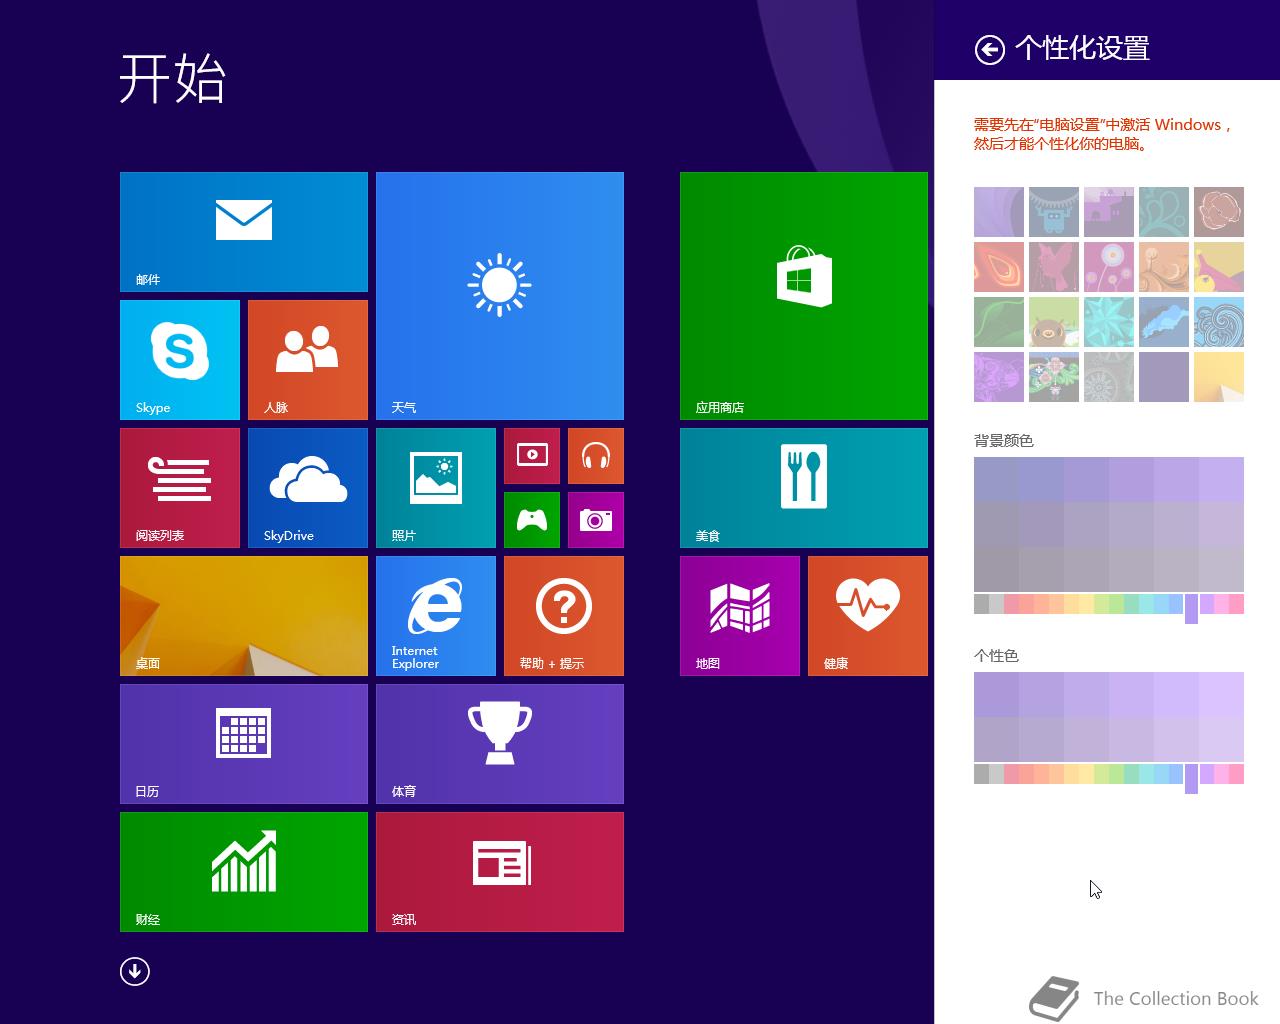
Task: Open the small magenta Camera tile
Action: (596, 520)
